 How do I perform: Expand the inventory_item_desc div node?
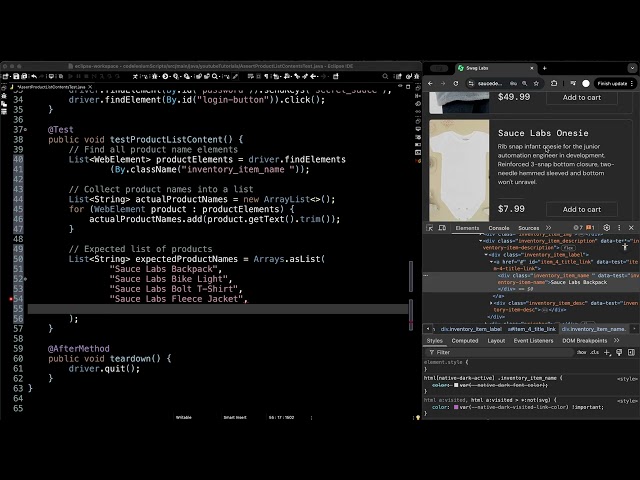pos(491,303)
